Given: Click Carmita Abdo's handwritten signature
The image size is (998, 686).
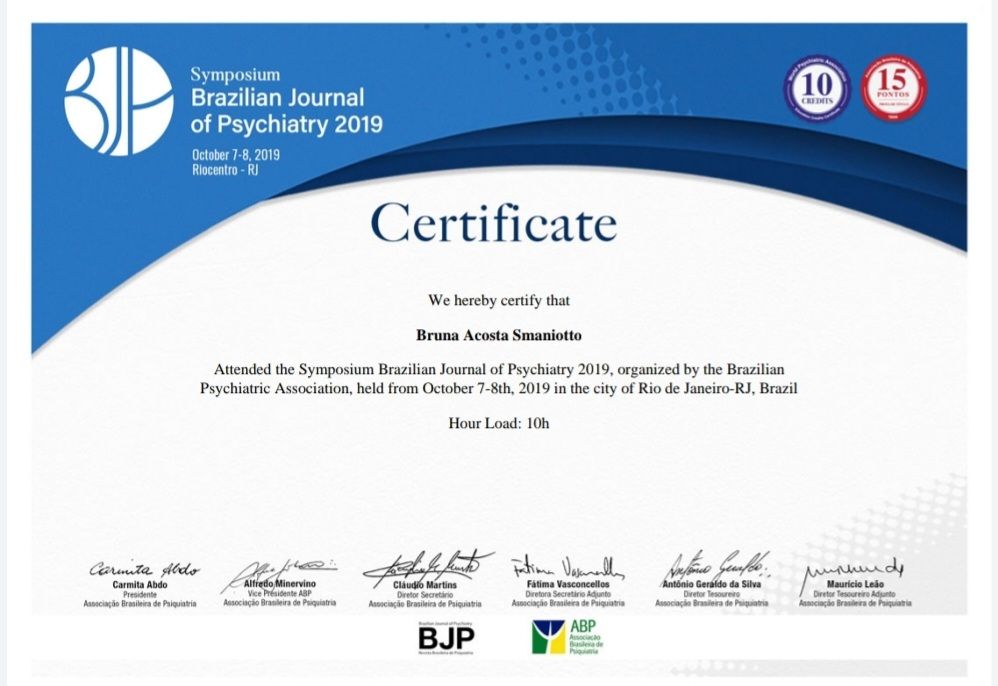Looking at the screenshot, I should click(143, 568).
